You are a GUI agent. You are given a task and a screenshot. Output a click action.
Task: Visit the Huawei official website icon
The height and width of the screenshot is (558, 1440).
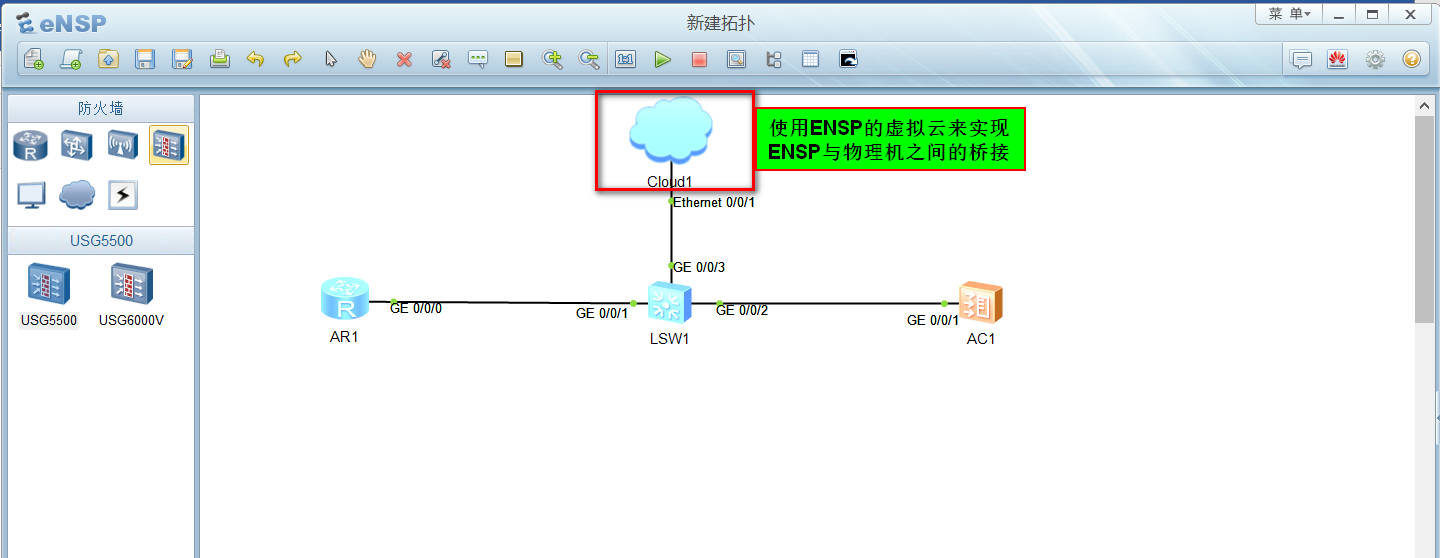tap(1337, 59)
